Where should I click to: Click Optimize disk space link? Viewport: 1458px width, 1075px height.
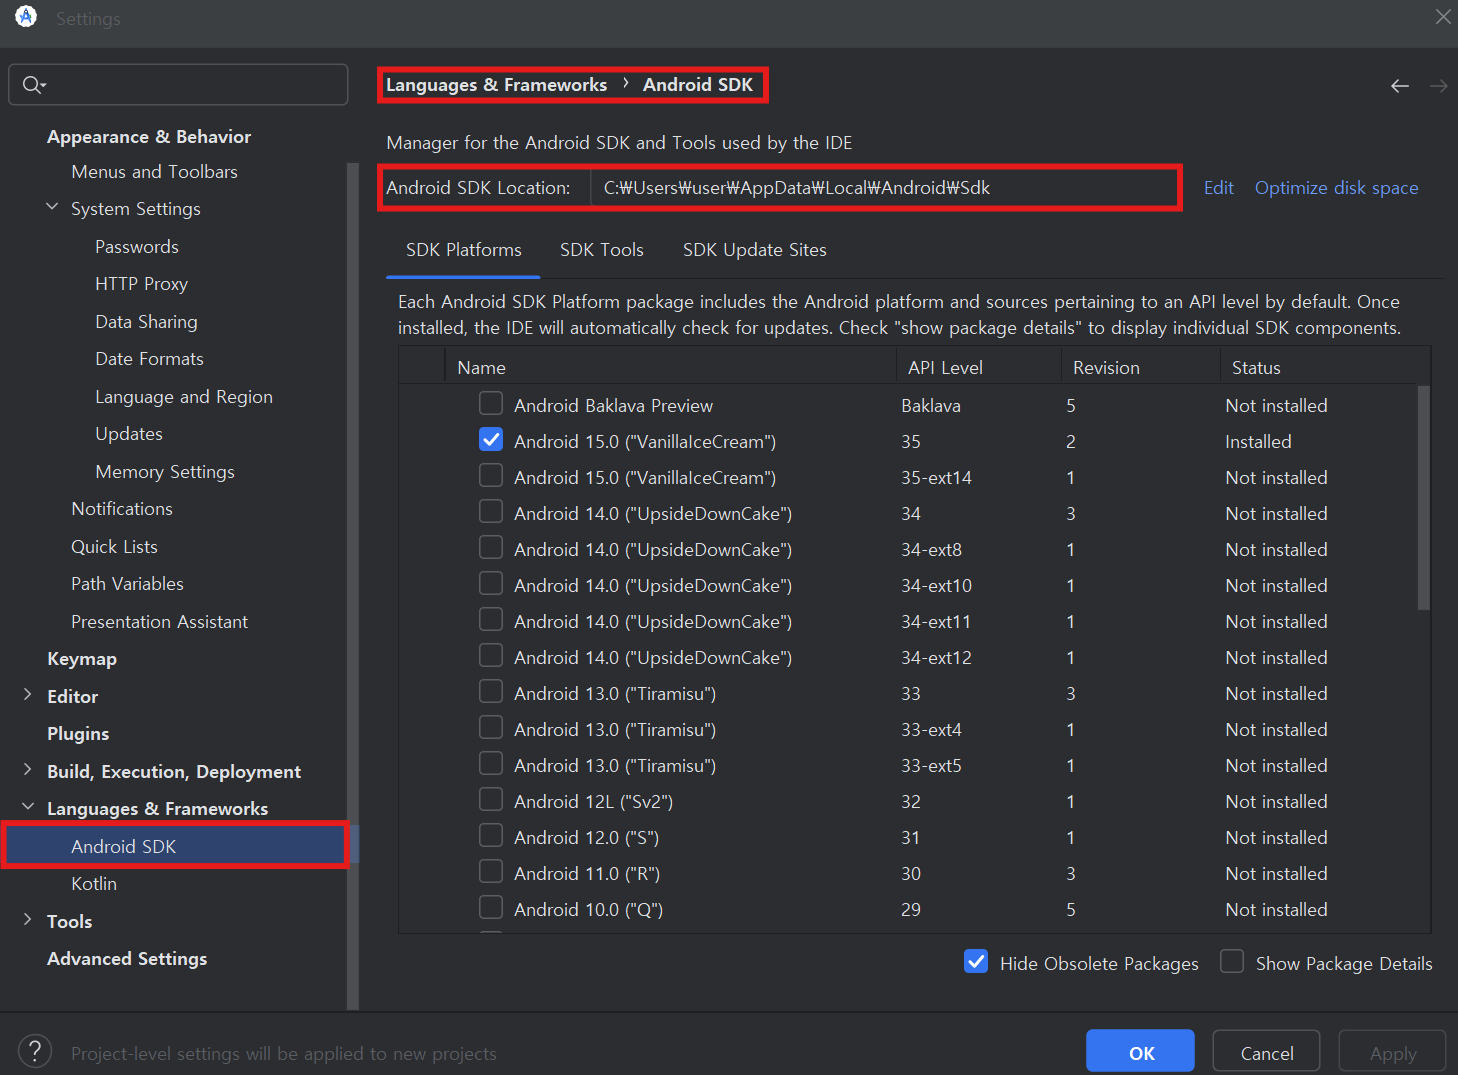pyautogui.click(x=1336, y=188)
